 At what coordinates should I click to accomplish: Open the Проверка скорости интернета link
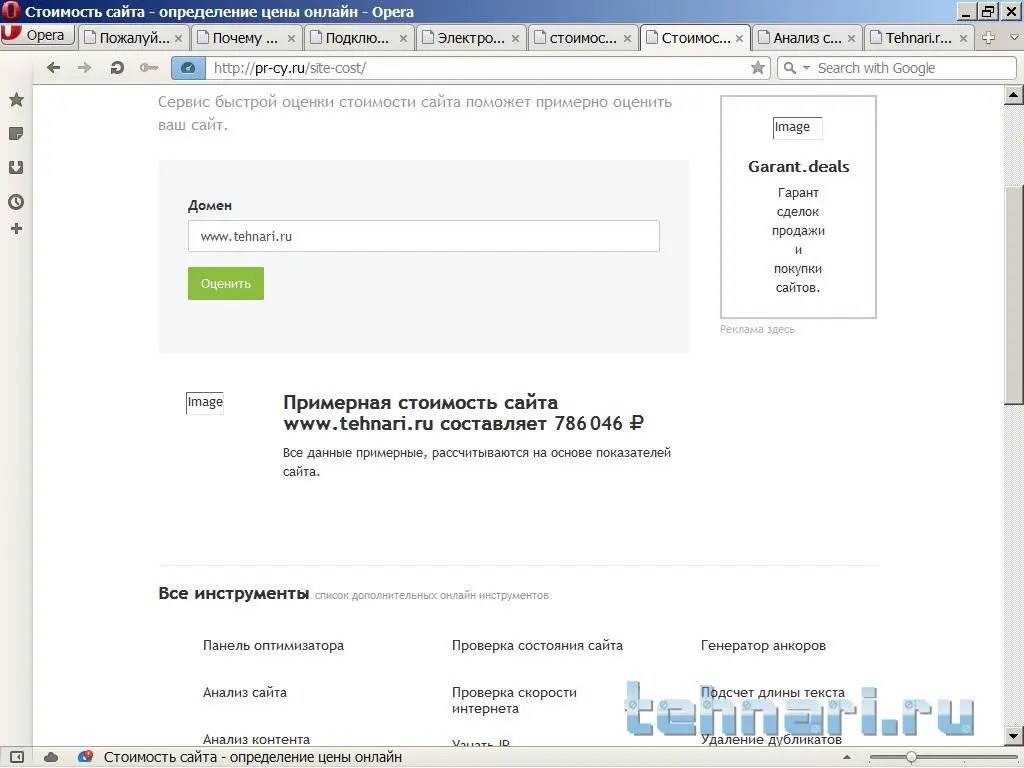pos(515,700)
